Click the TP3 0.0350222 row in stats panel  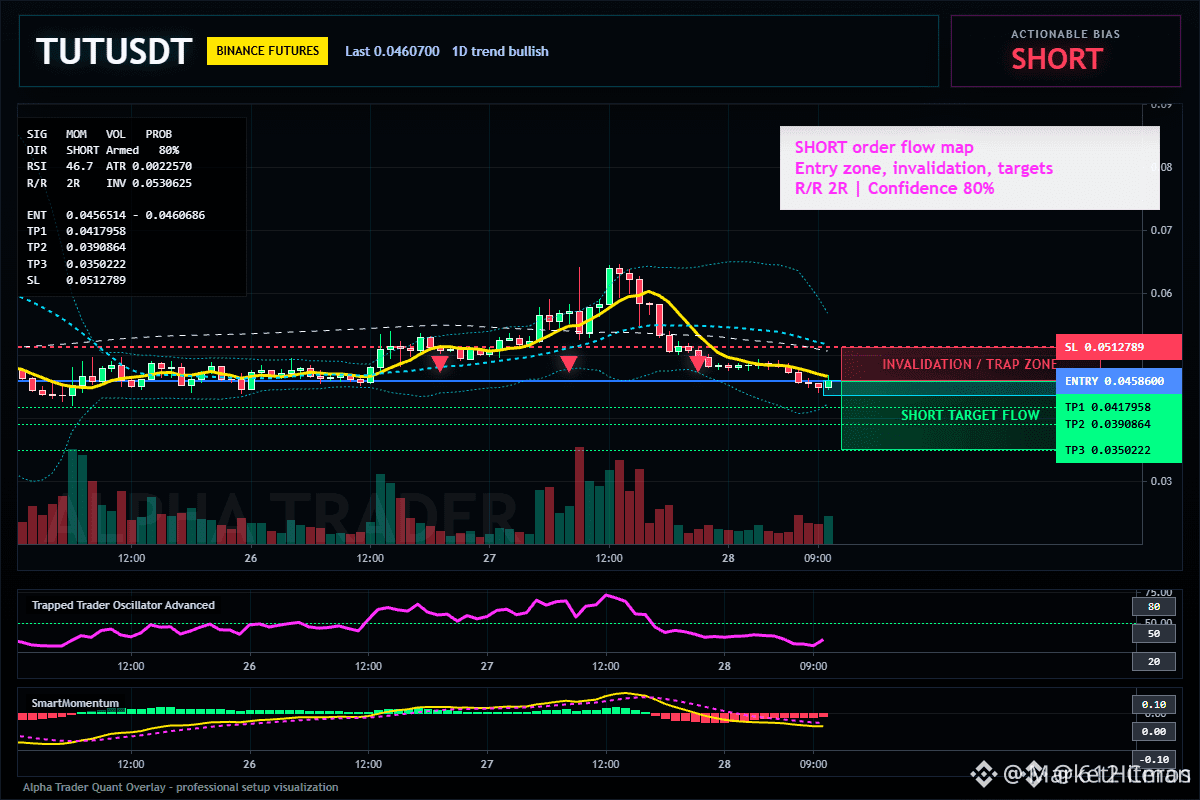(x=76, y=264)
